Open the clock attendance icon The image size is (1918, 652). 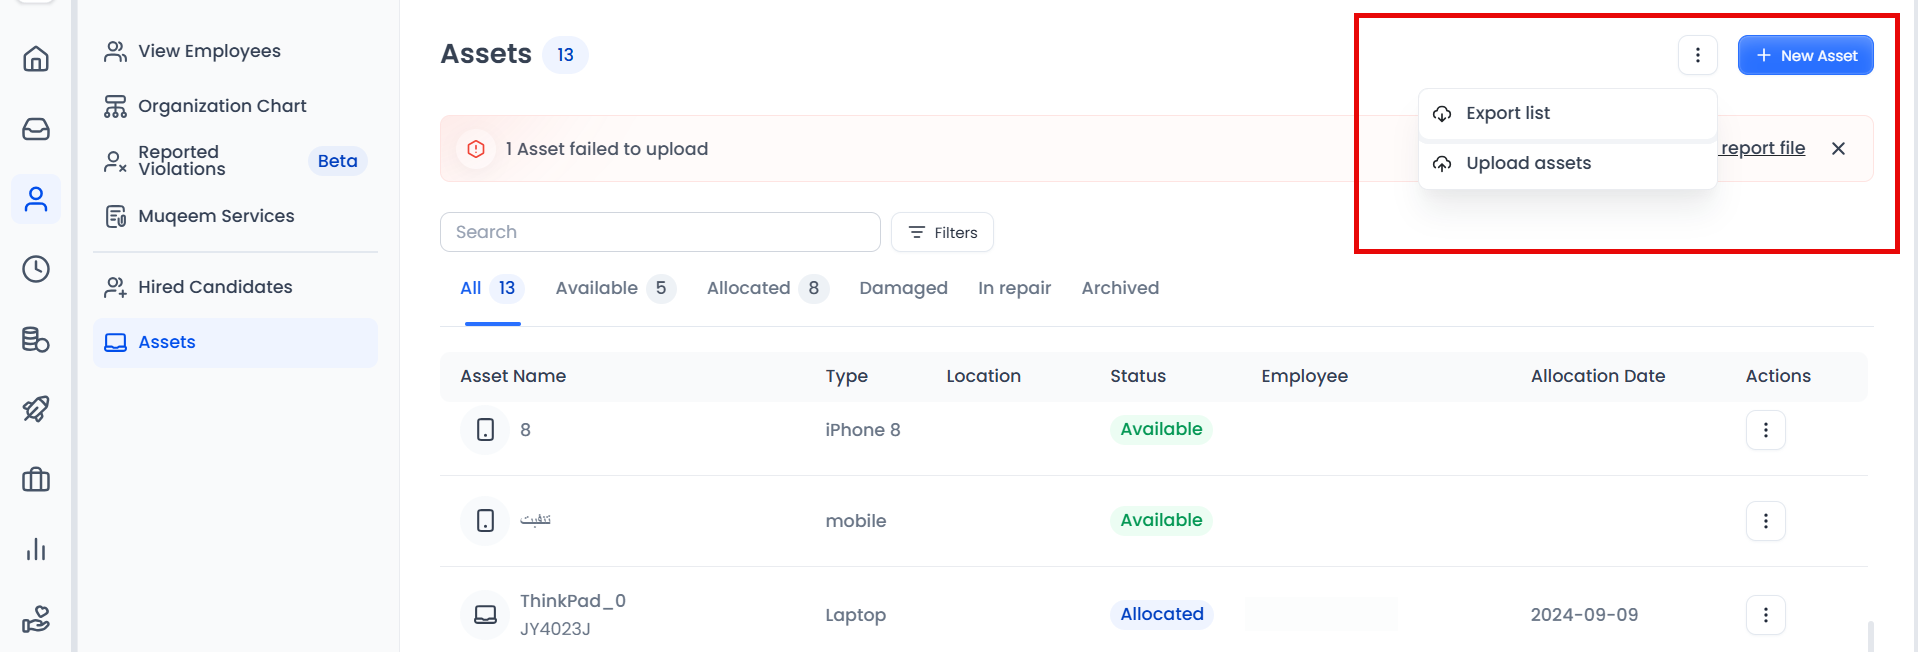(36, 269)
